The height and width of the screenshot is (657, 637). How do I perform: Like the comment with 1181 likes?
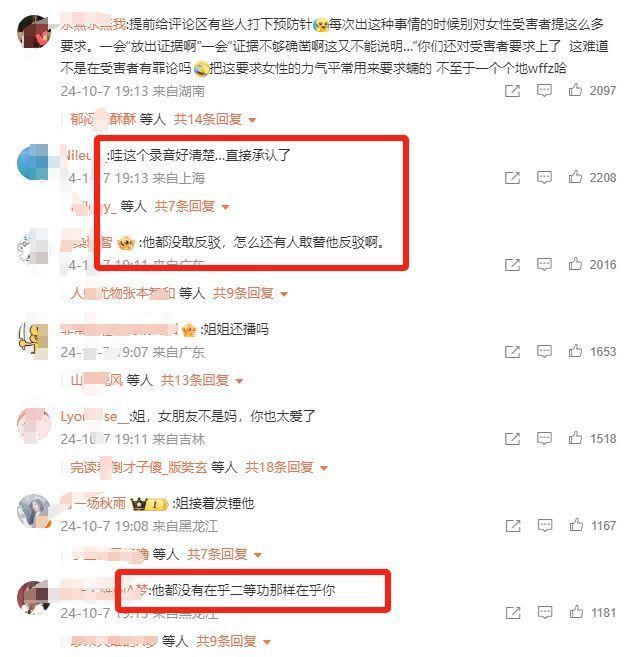click(x=576, y=612)
